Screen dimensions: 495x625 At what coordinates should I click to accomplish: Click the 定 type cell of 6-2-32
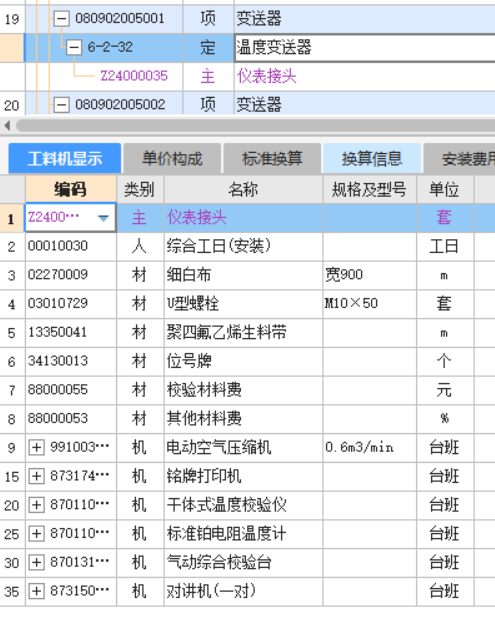pyautogui.click(x=208, y=47)
